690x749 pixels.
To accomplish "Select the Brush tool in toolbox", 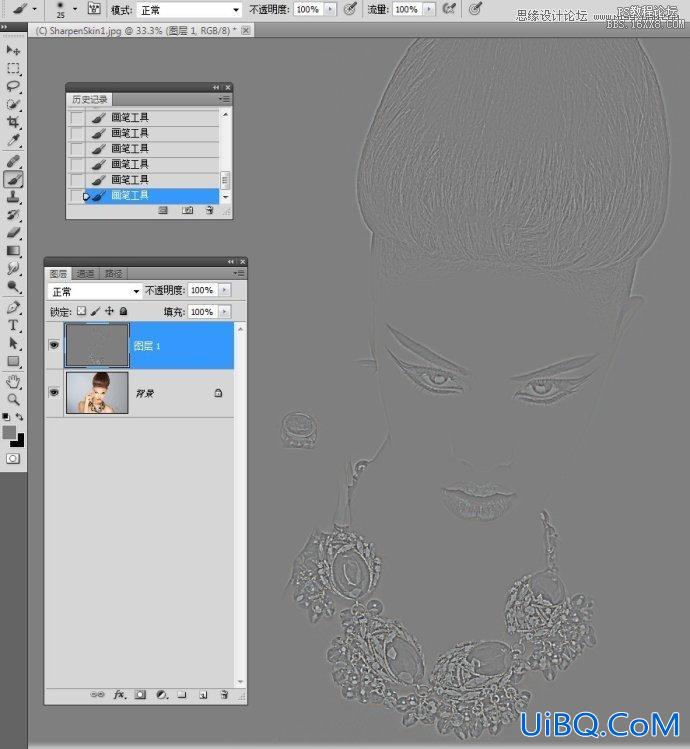I will [x=13, y=180].
